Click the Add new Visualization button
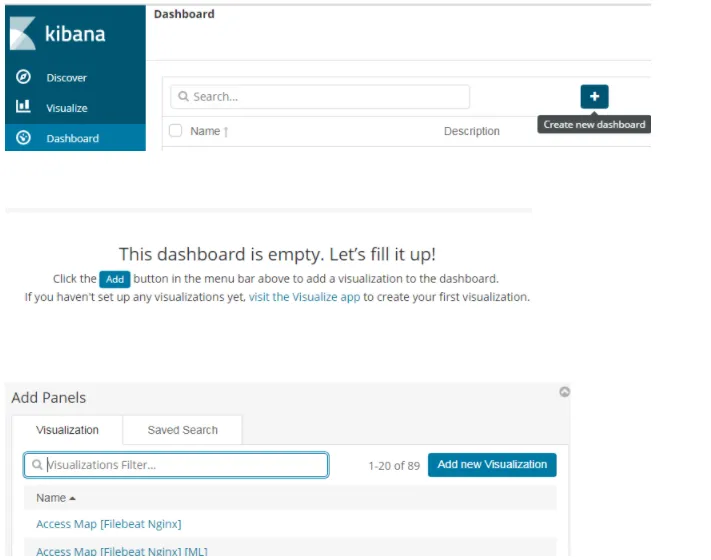Viewport: 711px width, 560px height. tap(492, 465)
